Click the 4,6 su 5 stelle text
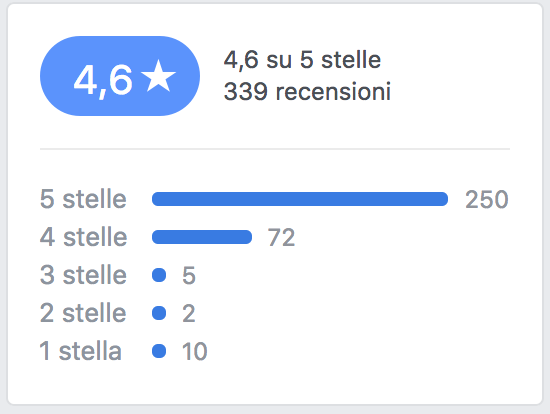 pyautogui.click(x=302, y=60)
